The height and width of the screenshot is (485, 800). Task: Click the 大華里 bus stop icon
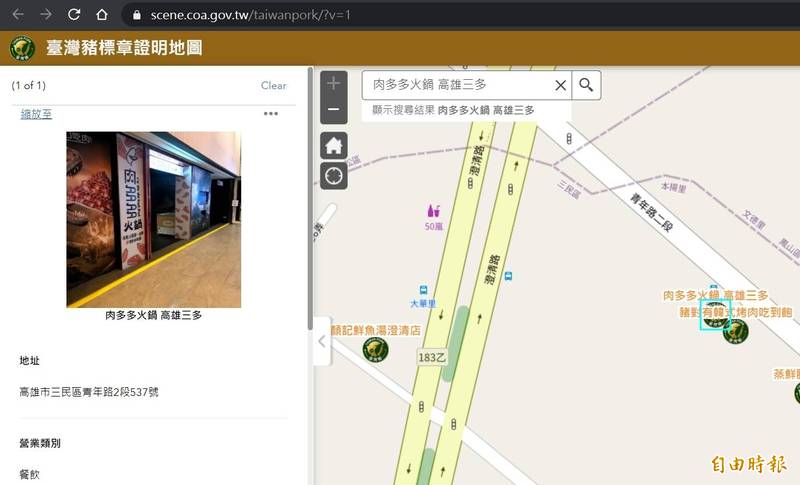[x=423, y=290]
